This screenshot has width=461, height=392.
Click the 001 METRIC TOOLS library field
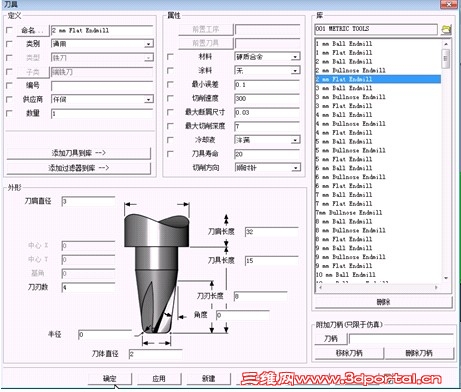coord(376,29)
